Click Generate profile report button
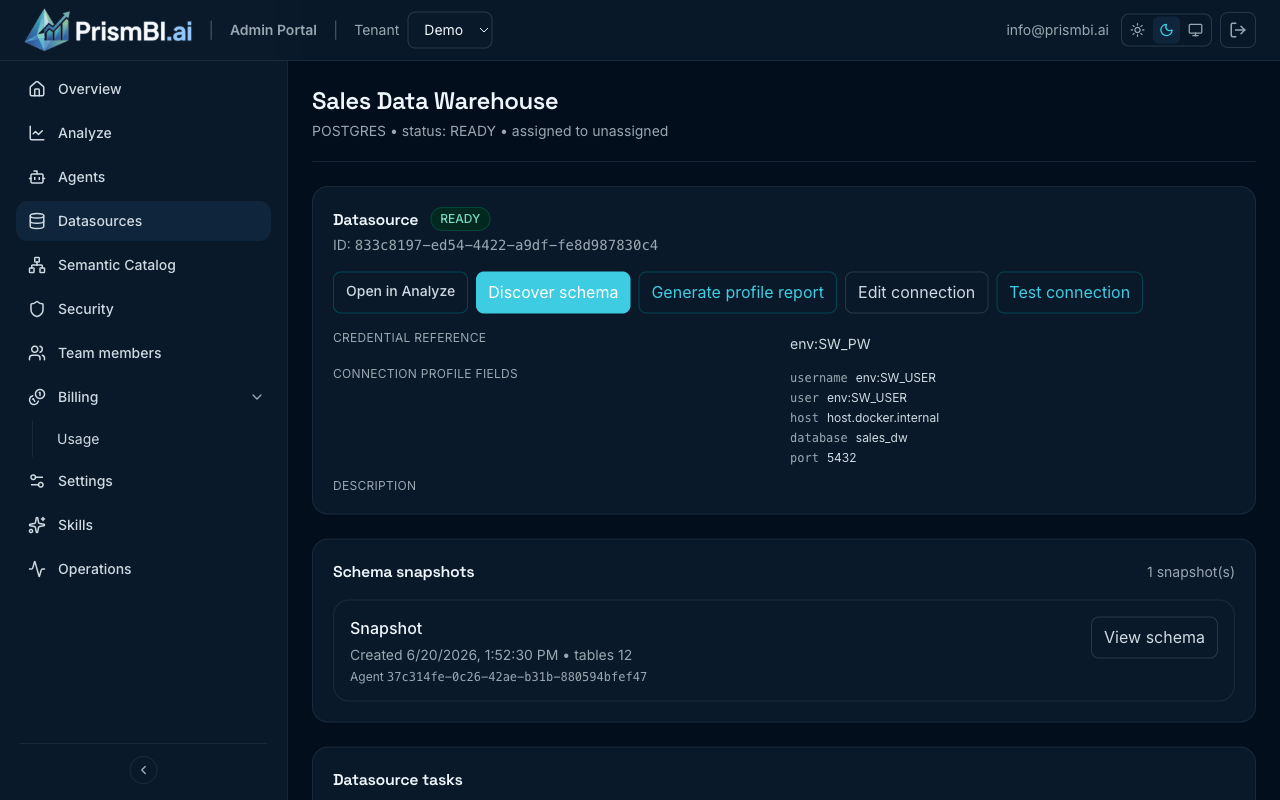 coord(738,292)
